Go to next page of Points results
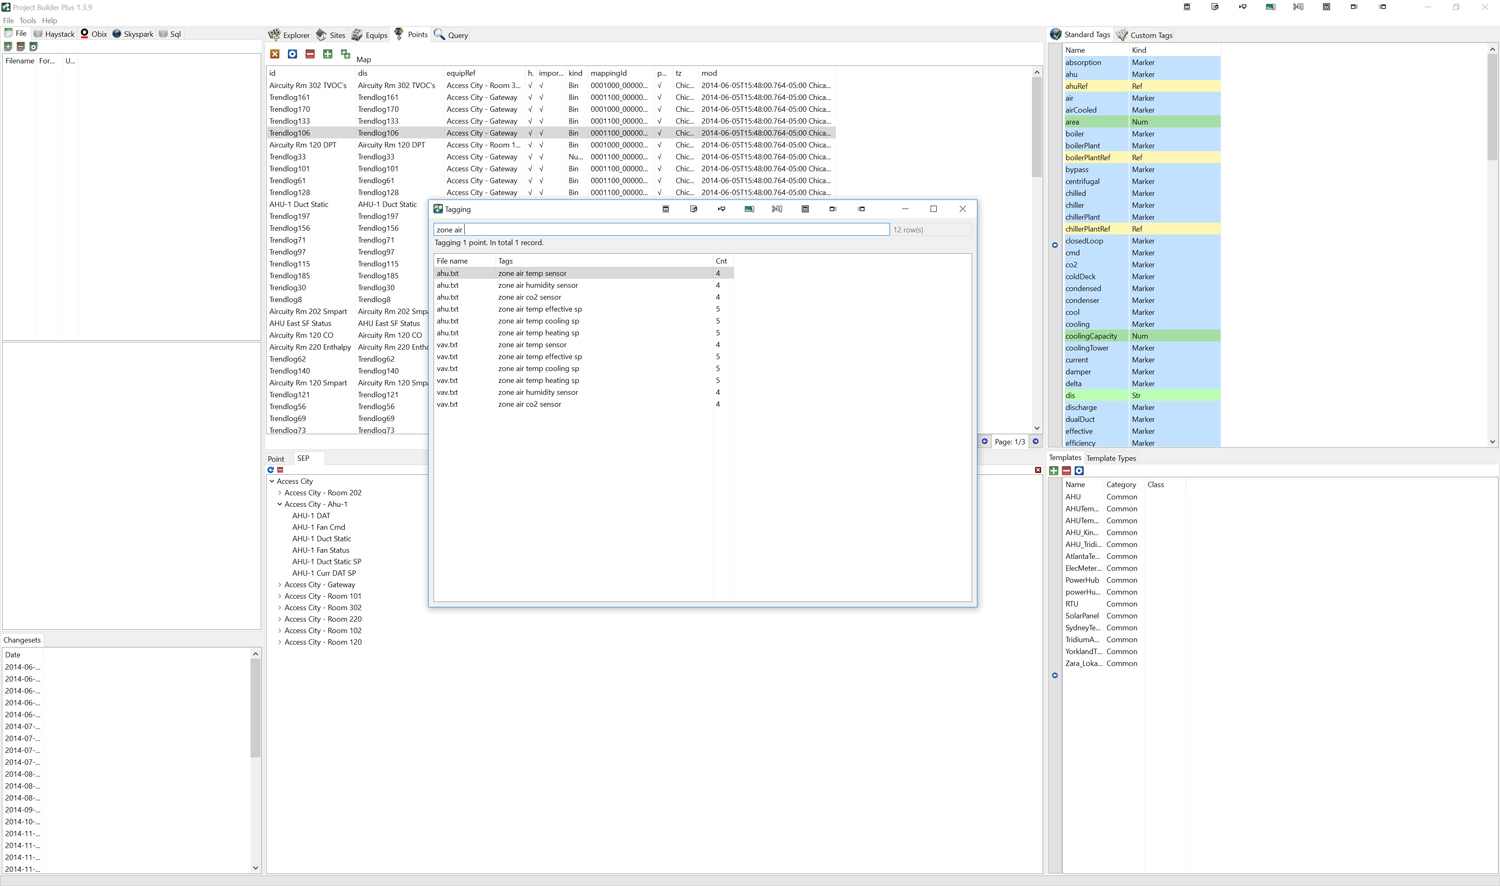 coord(1036,441)
